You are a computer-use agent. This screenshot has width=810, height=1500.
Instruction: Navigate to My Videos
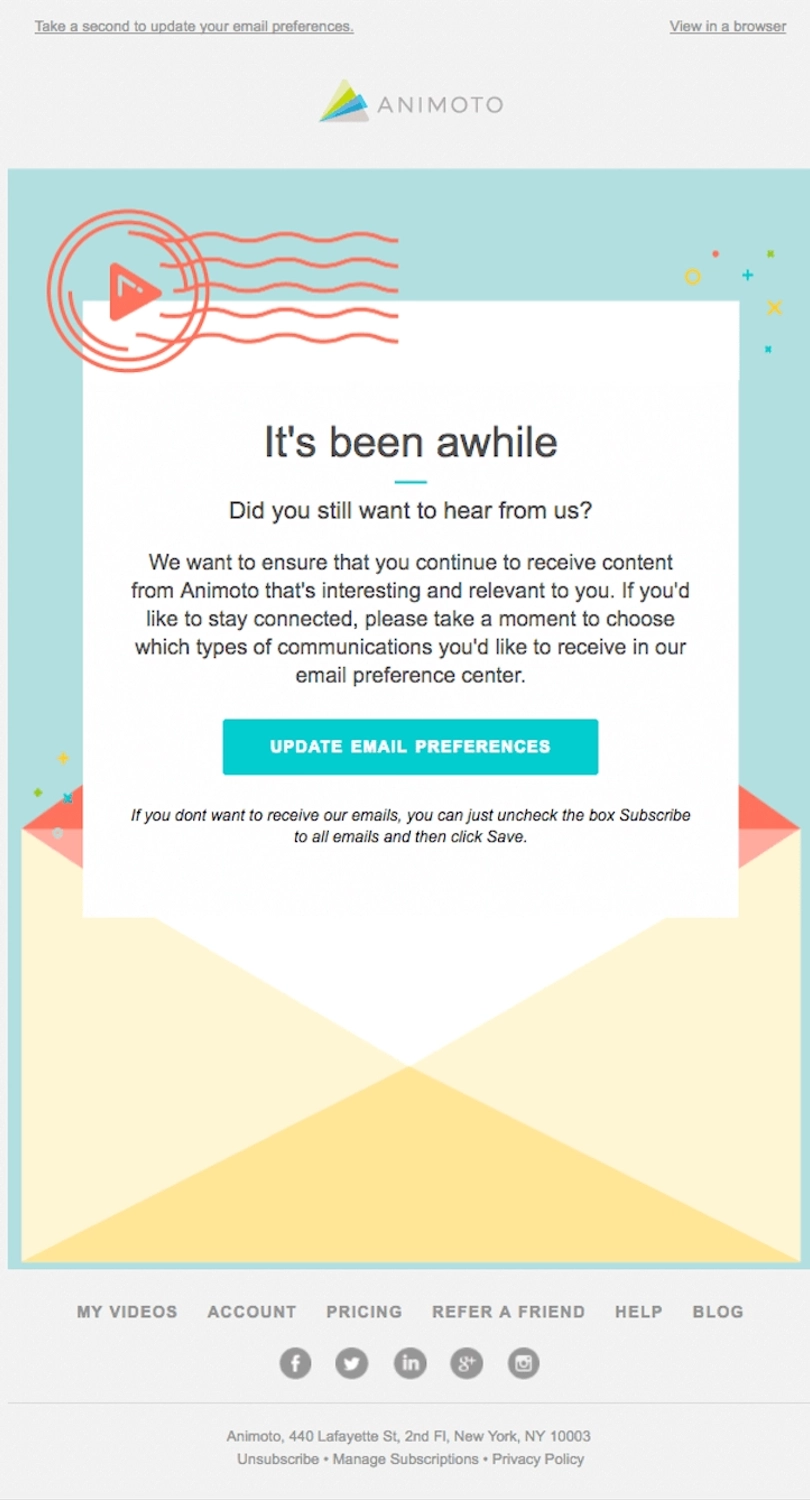click(x=126, y=1311)
